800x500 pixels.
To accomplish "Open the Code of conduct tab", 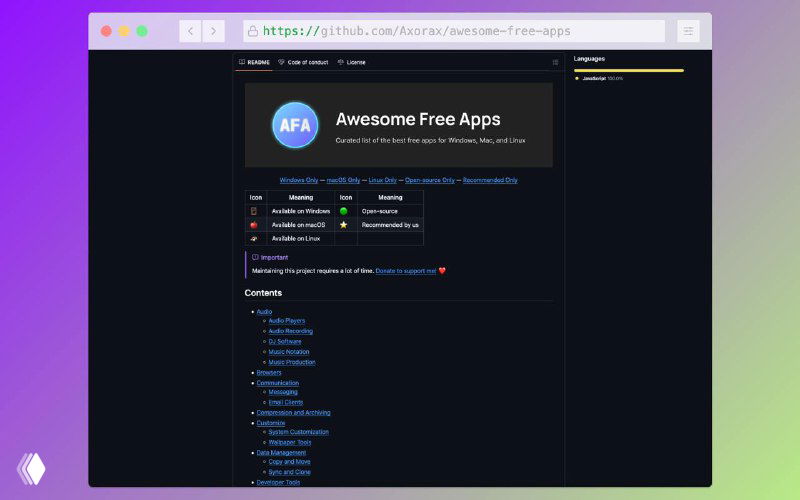I will (305, 62).
